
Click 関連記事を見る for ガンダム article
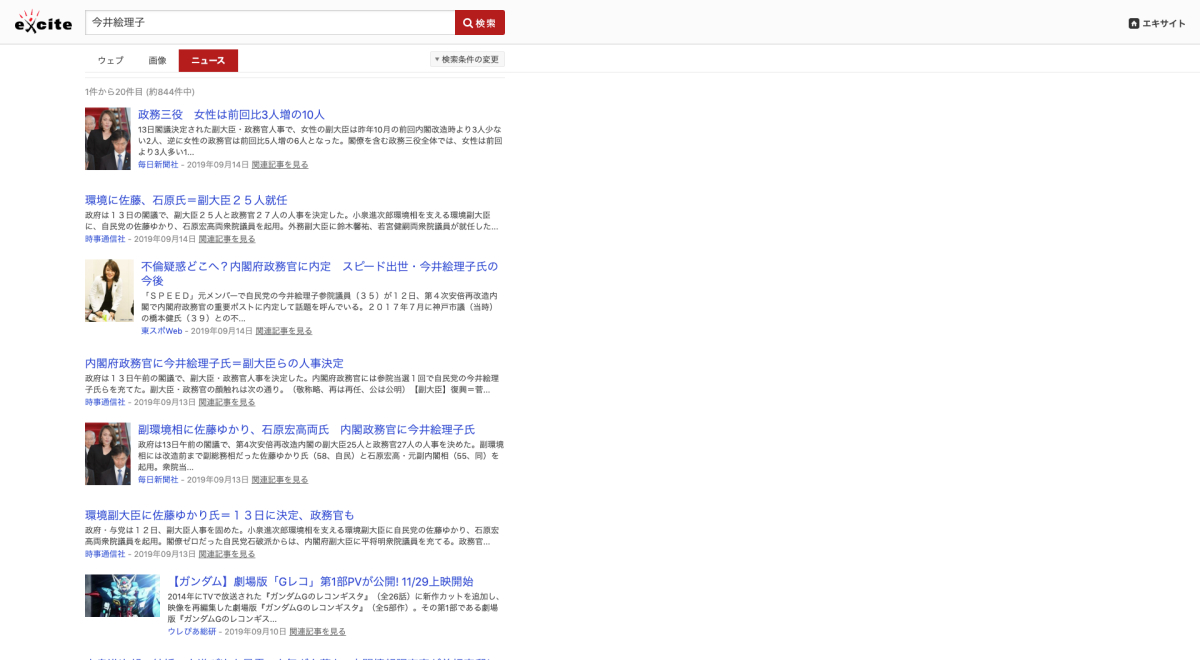pos(318,632)
